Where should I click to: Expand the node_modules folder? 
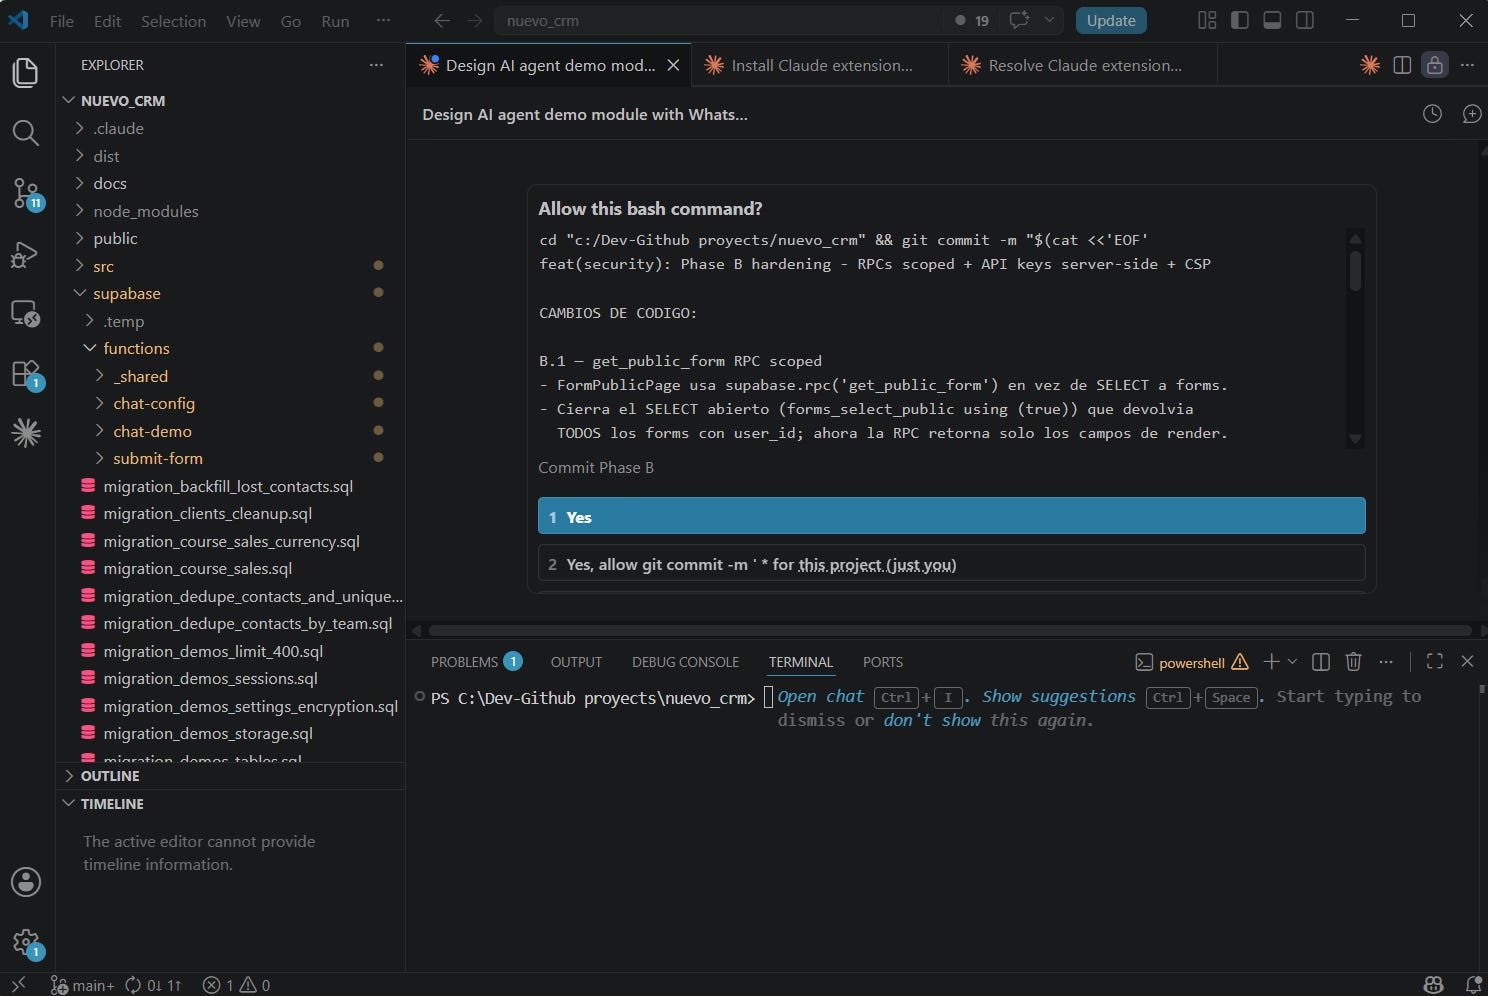(x=80, y=211)
